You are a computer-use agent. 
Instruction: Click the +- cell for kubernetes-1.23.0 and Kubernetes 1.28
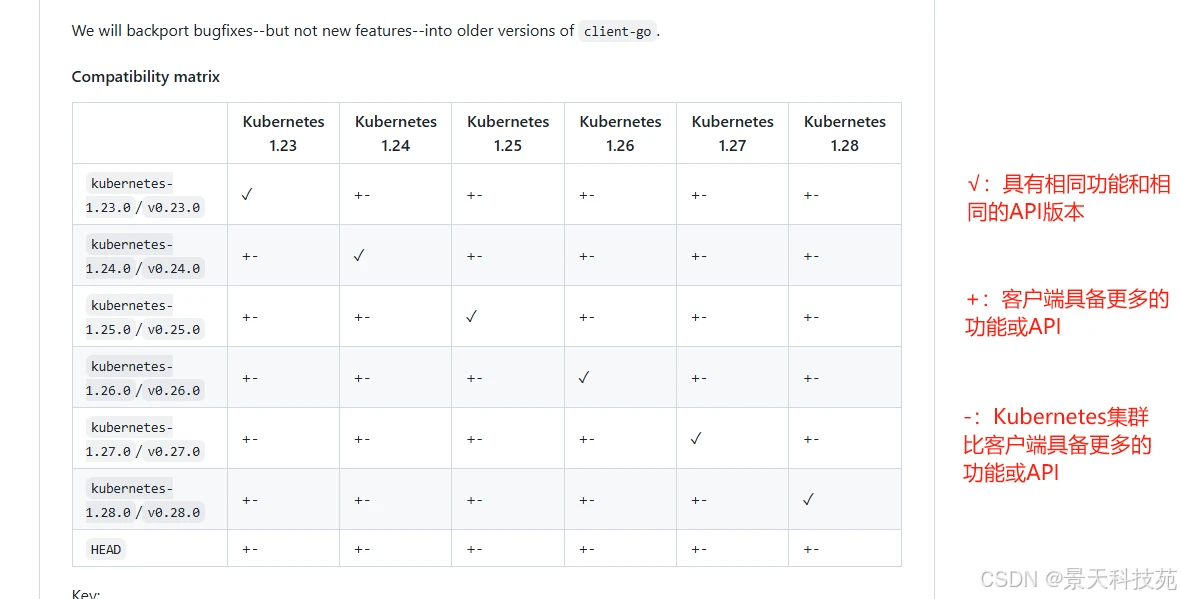811,195
